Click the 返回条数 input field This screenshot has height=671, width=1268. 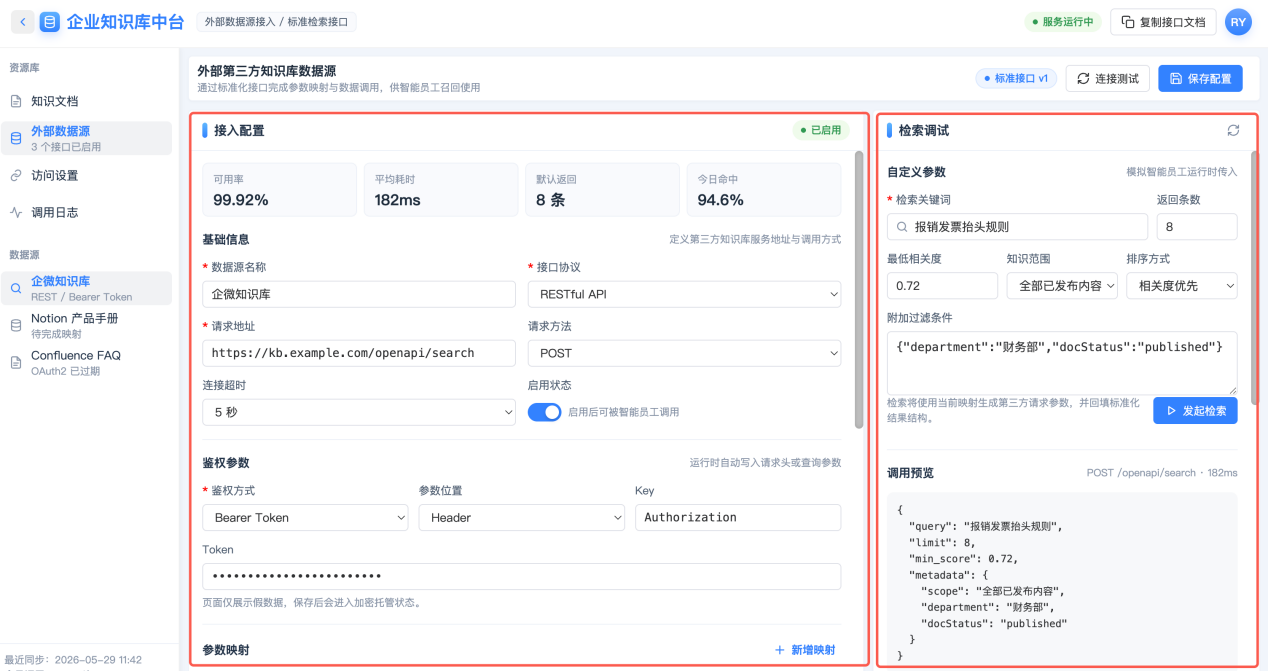(x=1197, y=227)
